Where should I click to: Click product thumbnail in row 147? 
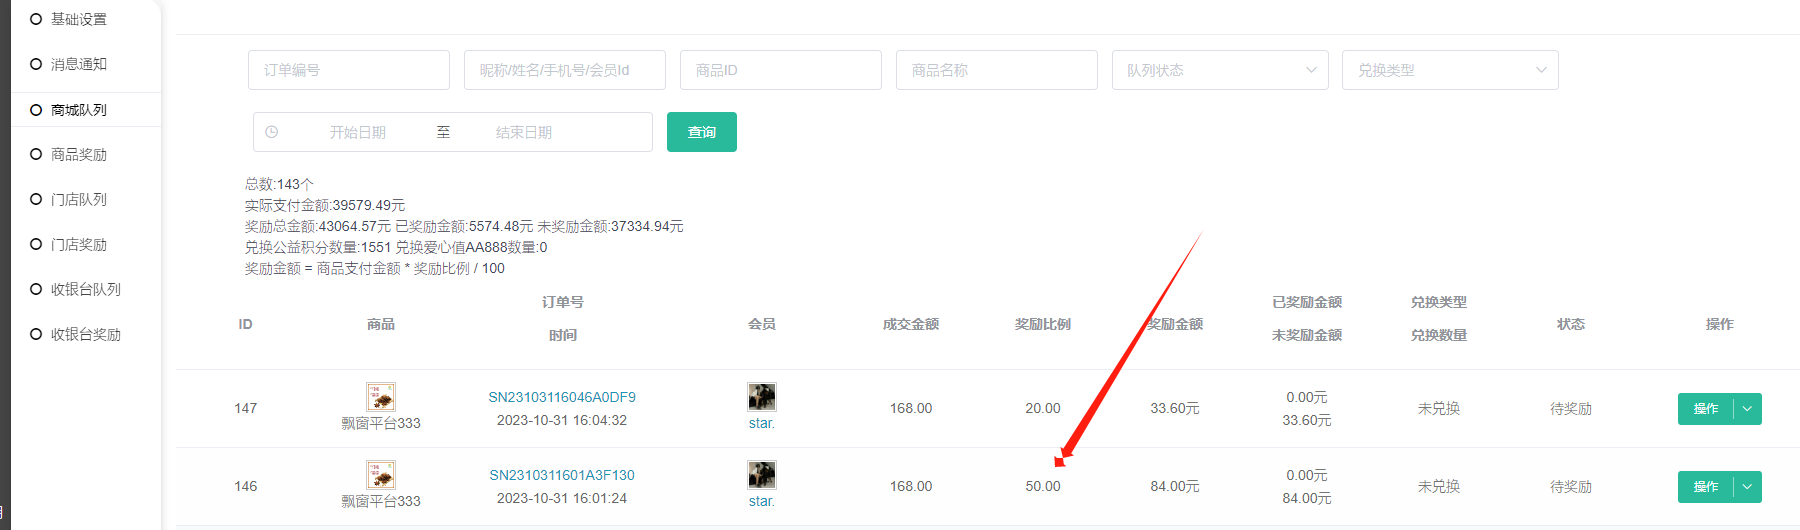pos(381,397)
